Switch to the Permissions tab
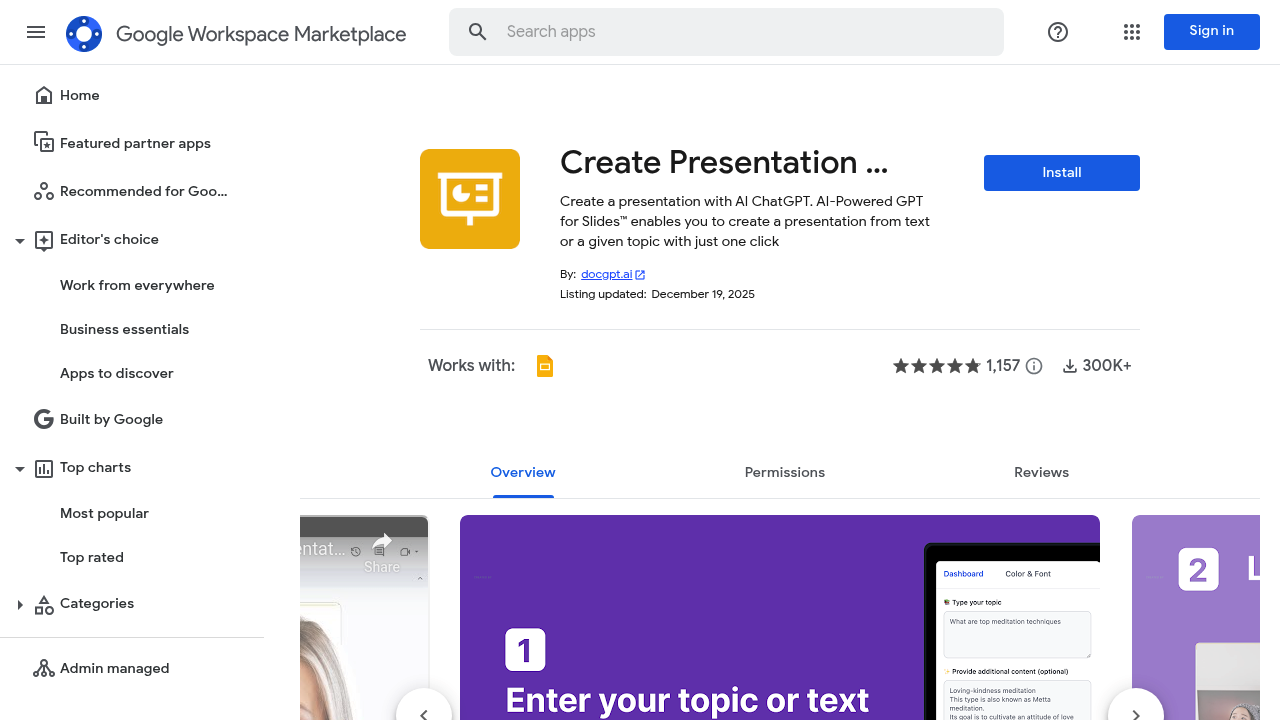1280x720 pixels. click(x=784, y=472)
